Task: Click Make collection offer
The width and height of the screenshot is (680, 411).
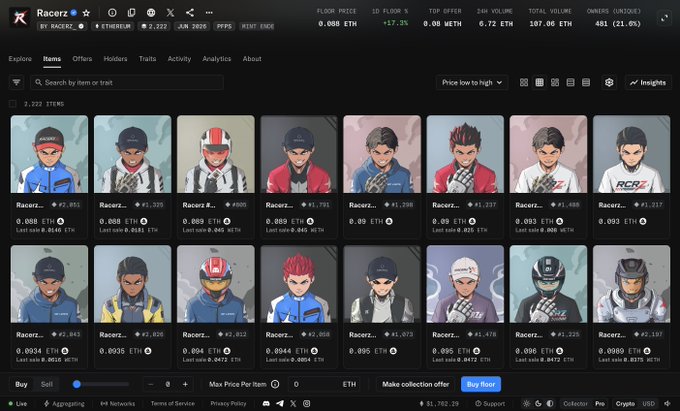Action: 415,384
